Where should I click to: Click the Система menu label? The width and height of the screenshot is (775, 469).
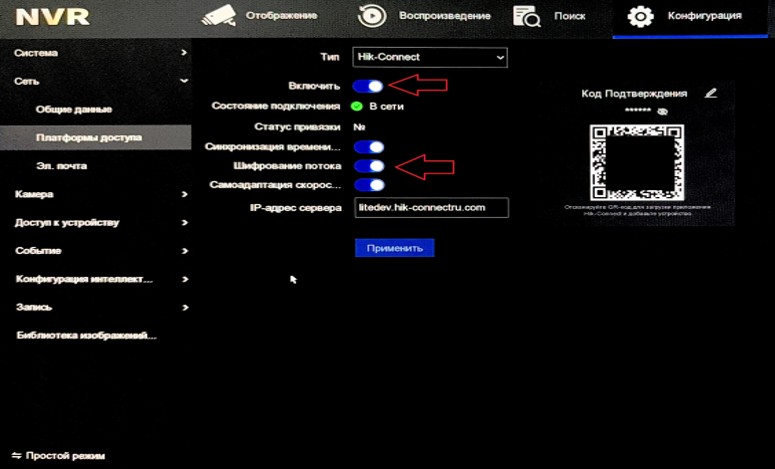tap(36, 53)
